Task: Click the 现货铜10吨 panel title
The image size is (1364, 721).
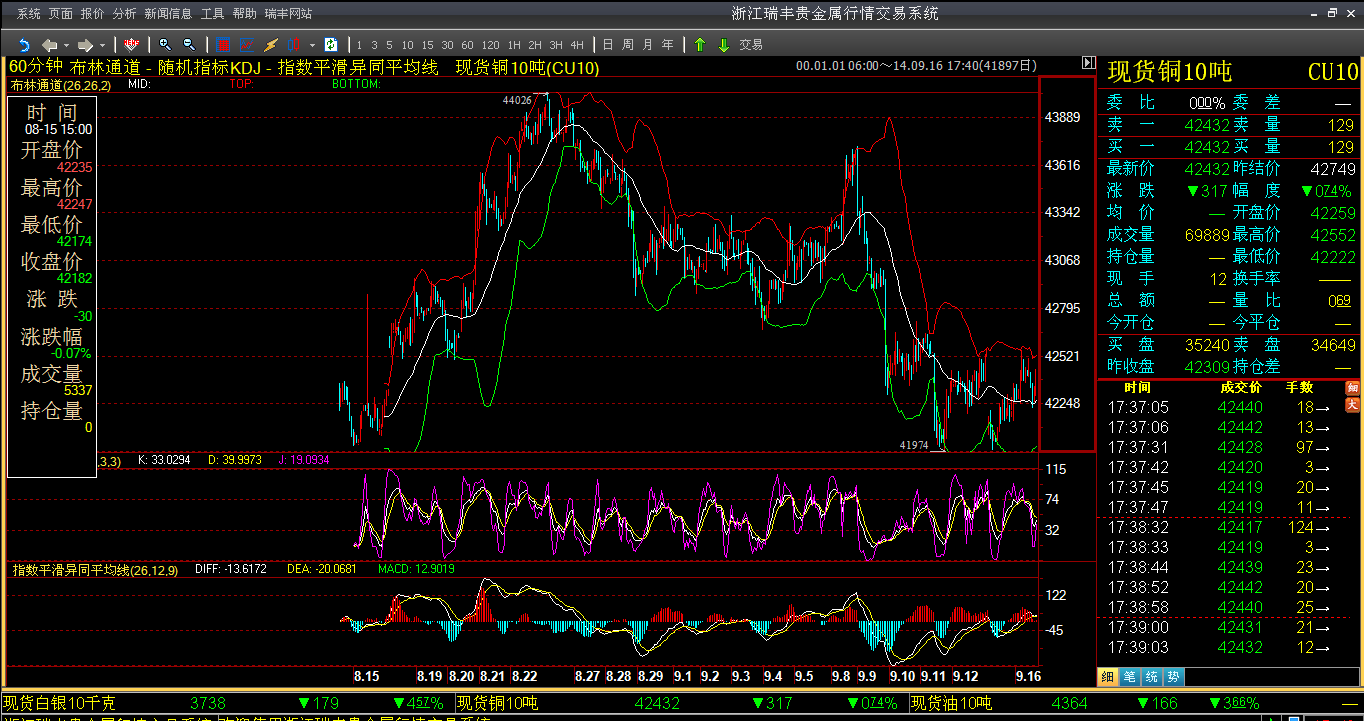Action: coord(1170,72)
